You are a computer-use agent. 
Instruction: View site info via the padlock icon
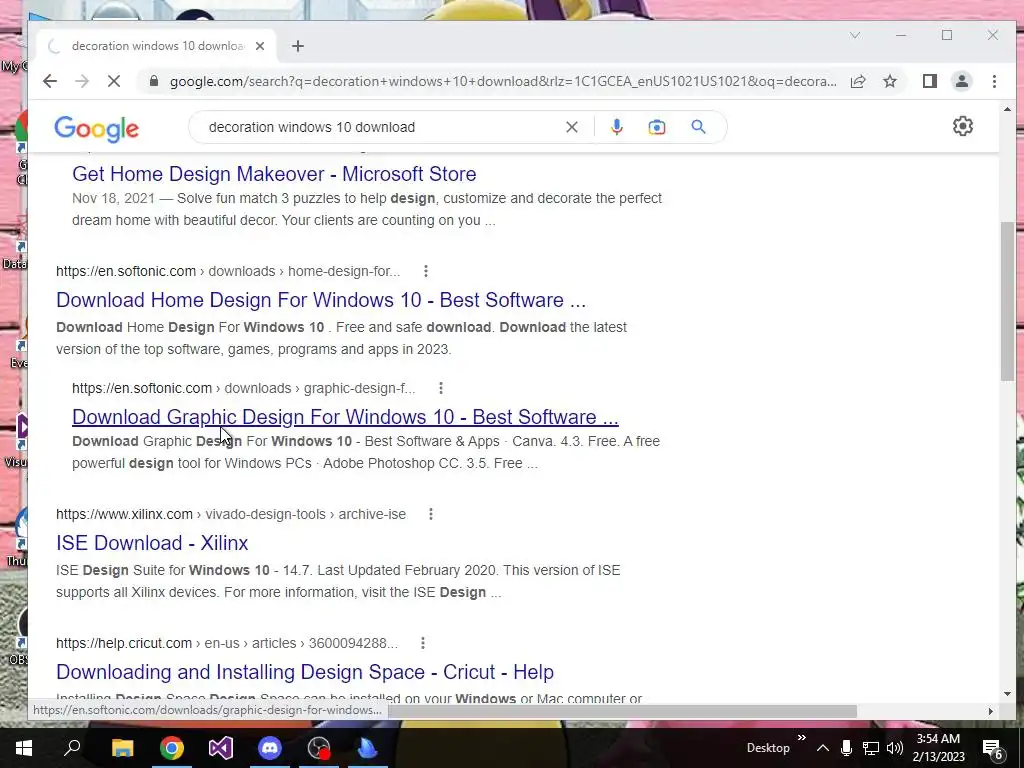click(x=153, y=81)
